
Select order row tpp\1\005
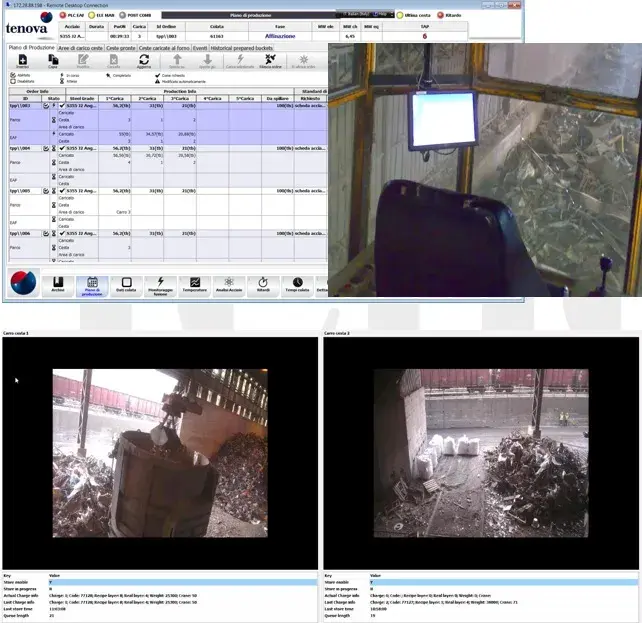(168, 191)
